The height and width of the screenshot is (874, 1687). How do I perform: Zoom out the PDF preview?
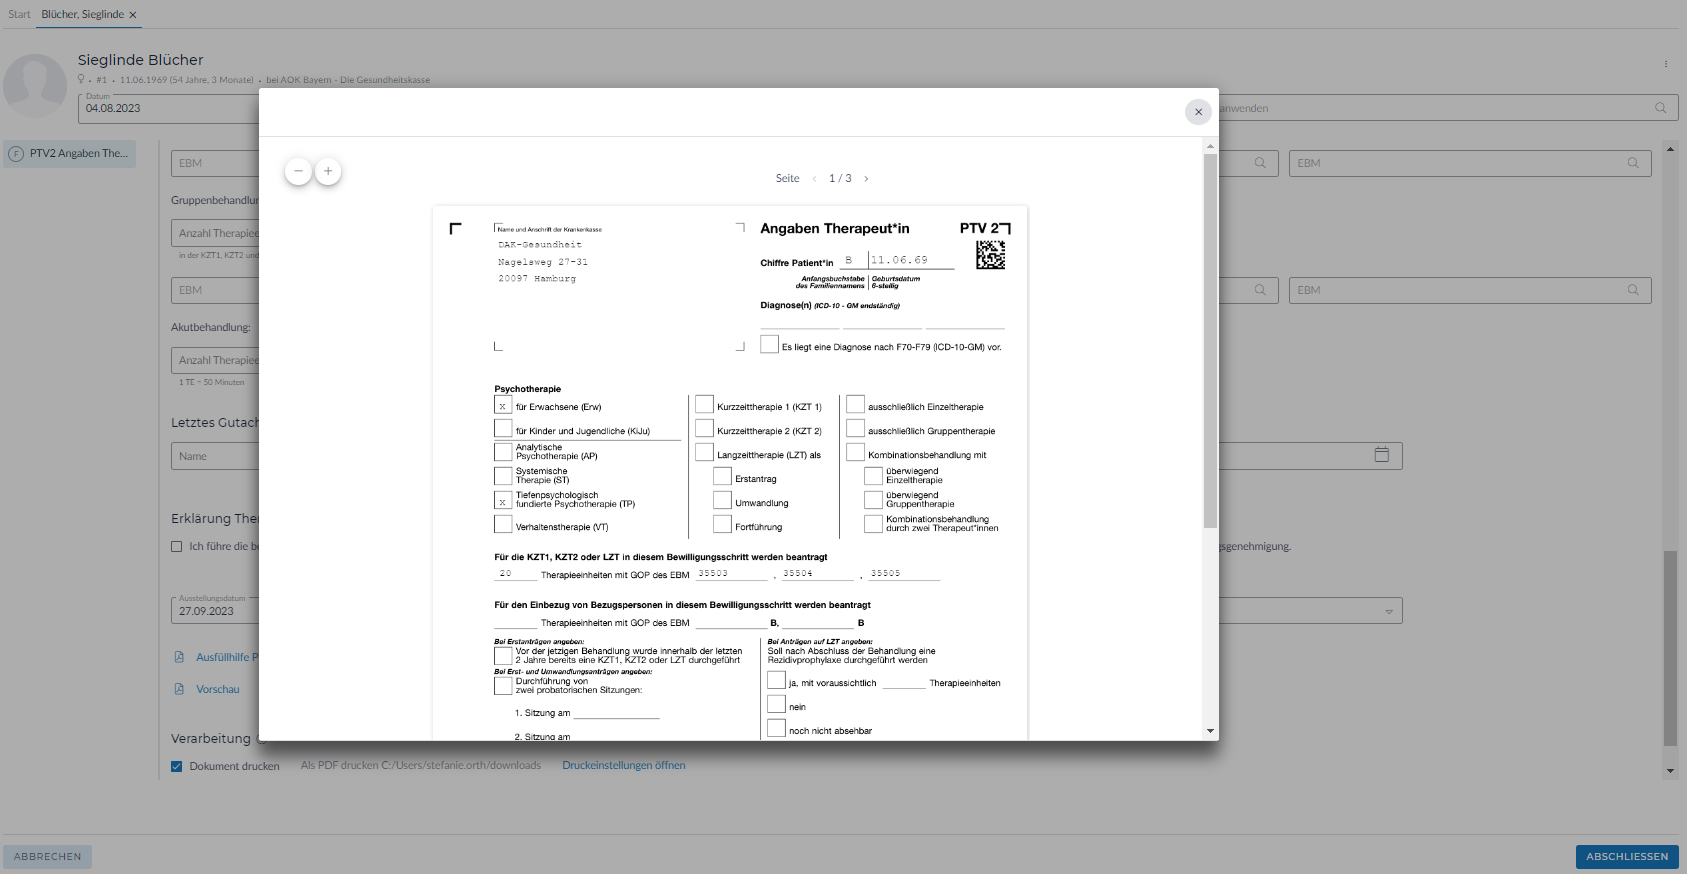[298, 171]
